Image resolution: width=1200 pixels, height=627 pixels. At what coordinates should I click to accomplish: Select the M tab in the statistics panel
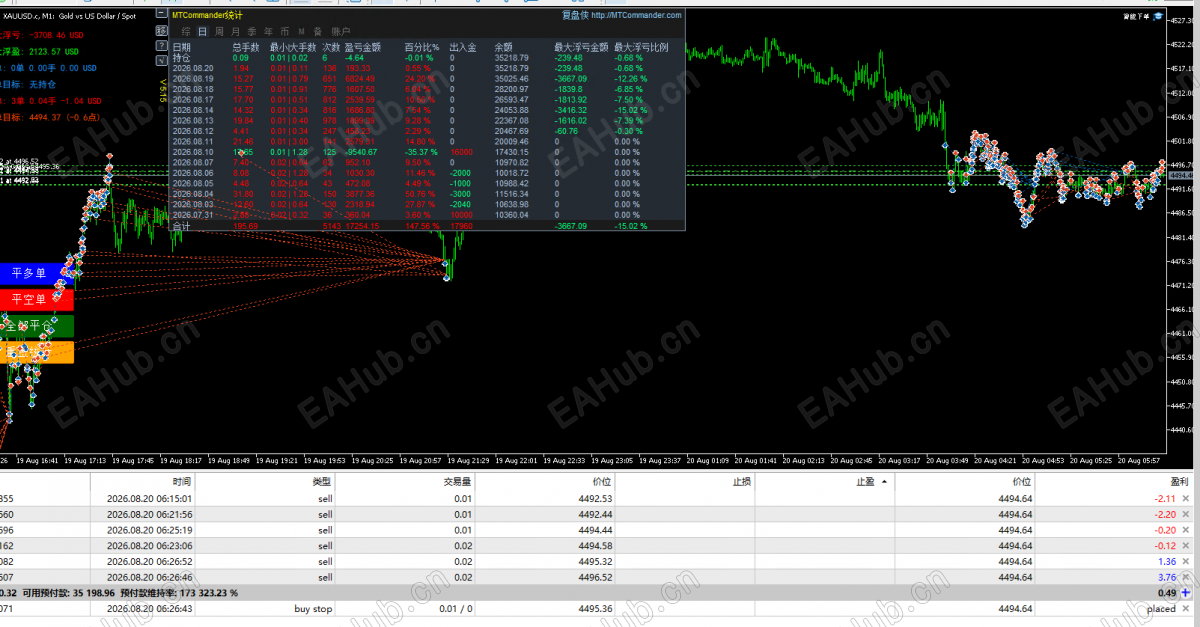pyautogui.click(x=300, y=32)
